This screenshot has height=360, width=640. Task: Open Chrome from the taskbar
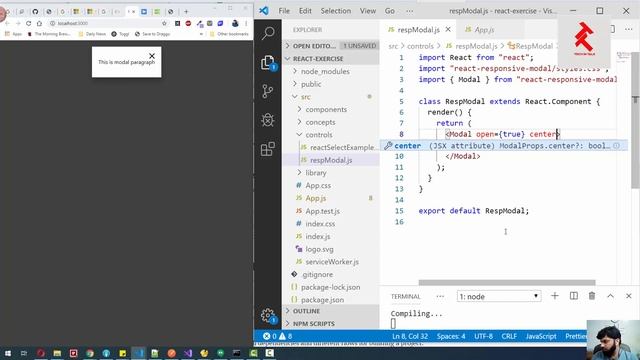click(x=89, y=353)
